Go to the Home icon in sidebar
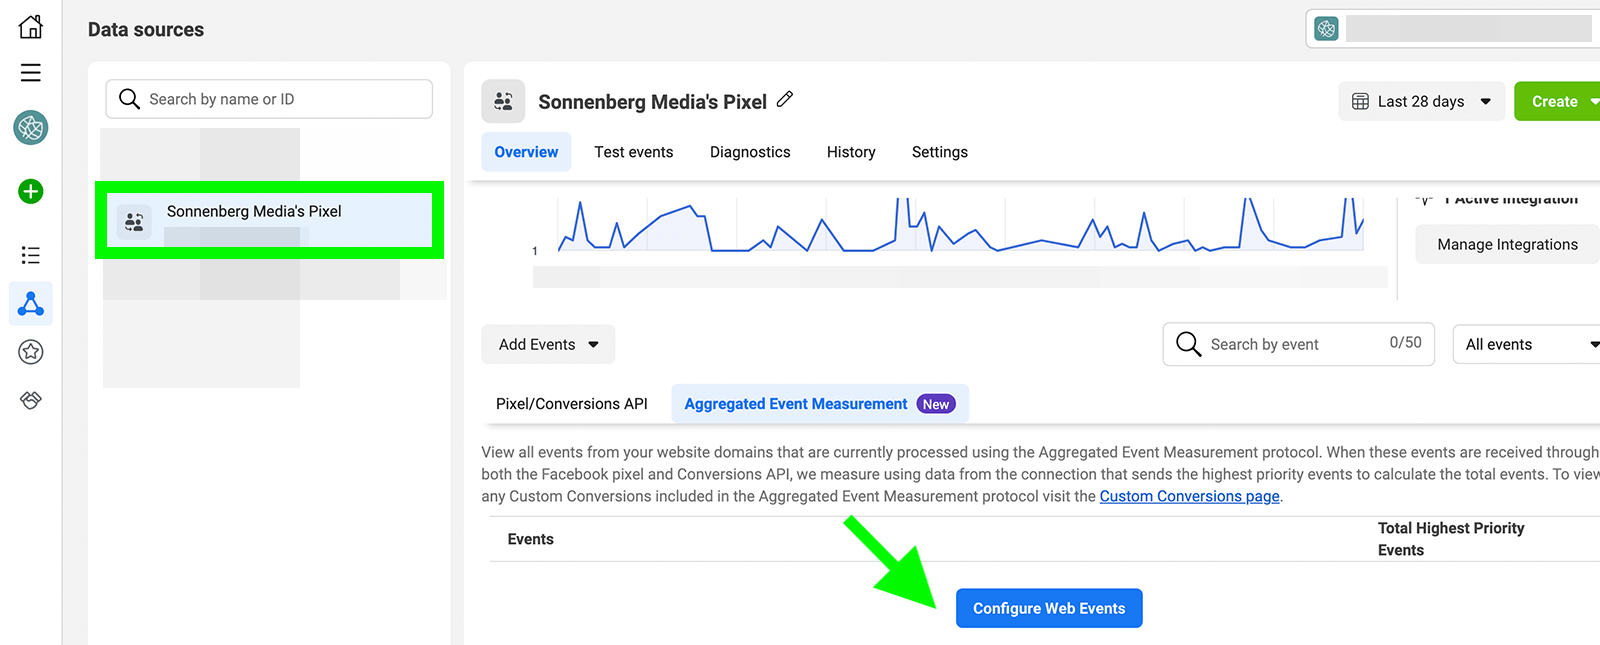 31,27
